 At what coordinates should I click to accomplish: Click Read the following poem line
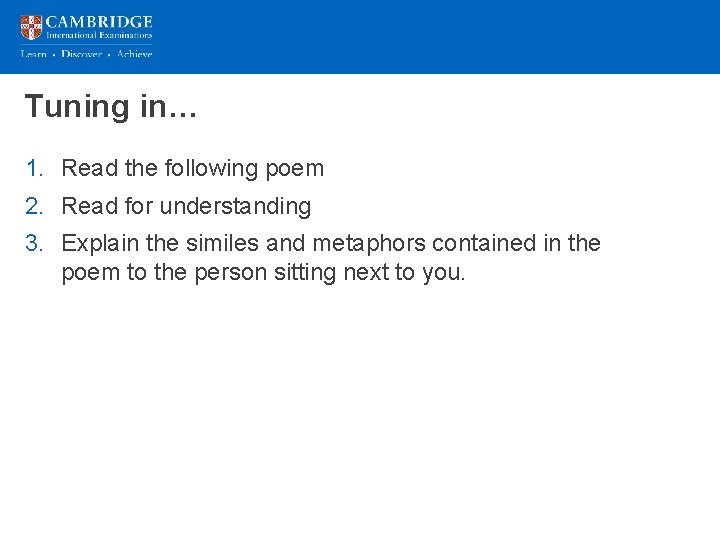[193, 169]
